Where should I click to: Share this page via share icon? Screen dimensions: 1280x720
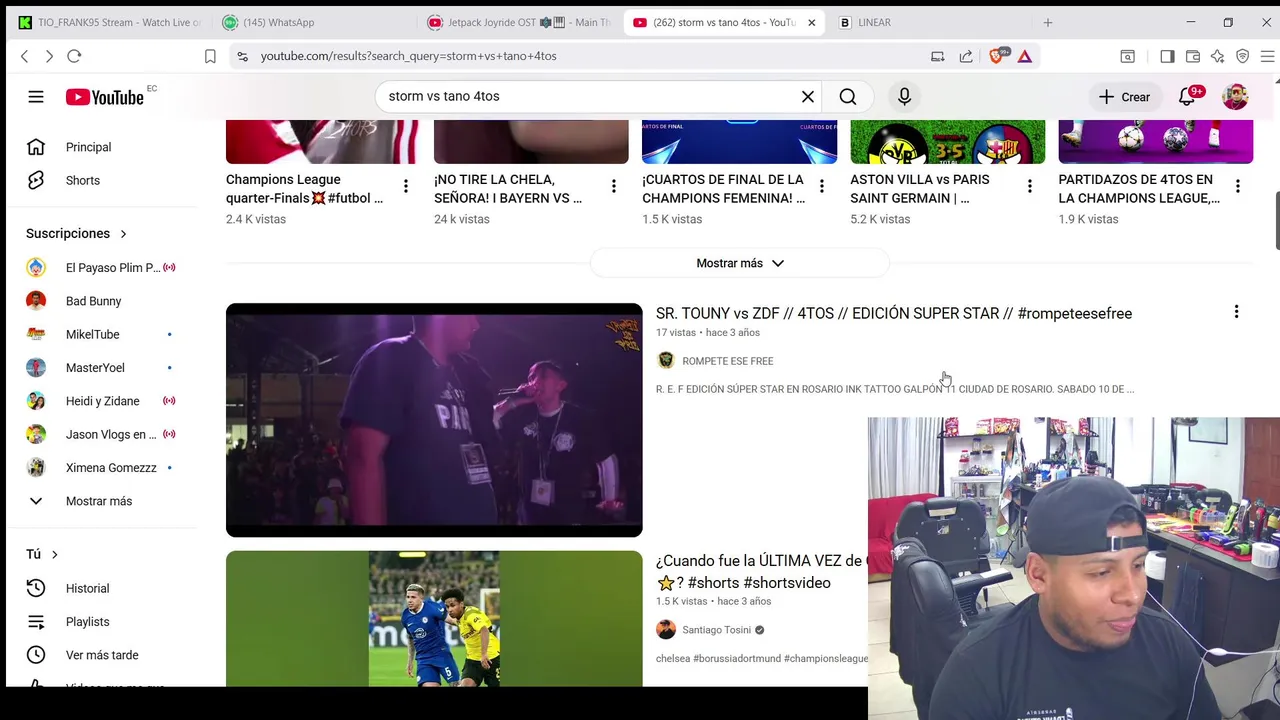coord(966,56)
